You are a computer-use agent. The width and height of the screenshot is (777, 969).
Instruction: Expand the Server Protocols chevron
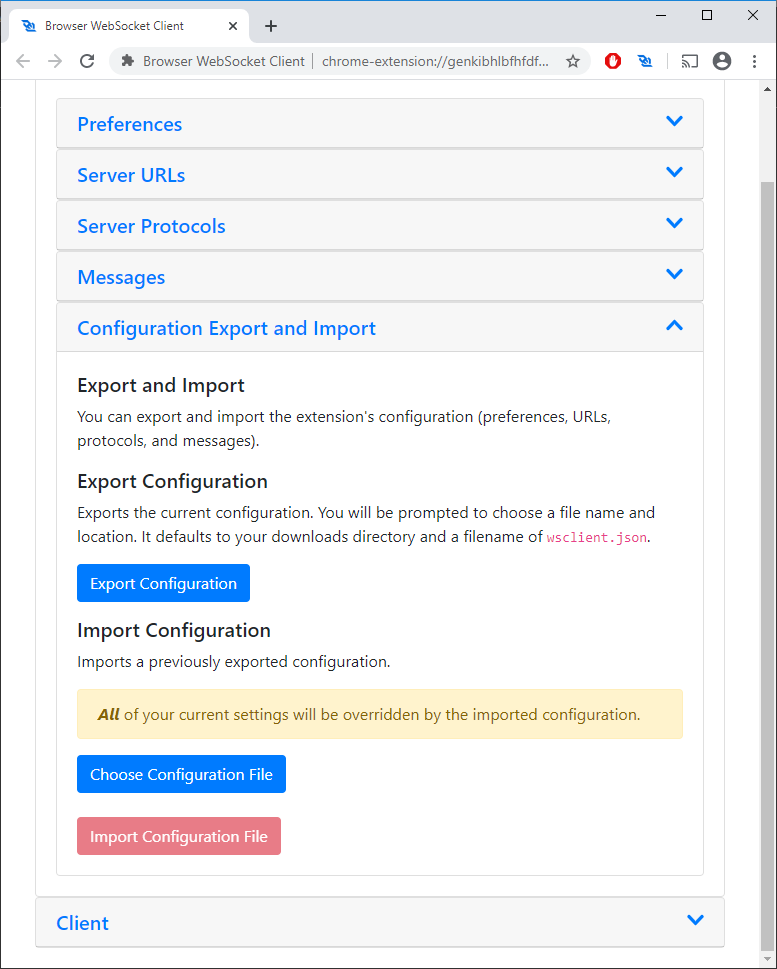[x=674, y=222]
